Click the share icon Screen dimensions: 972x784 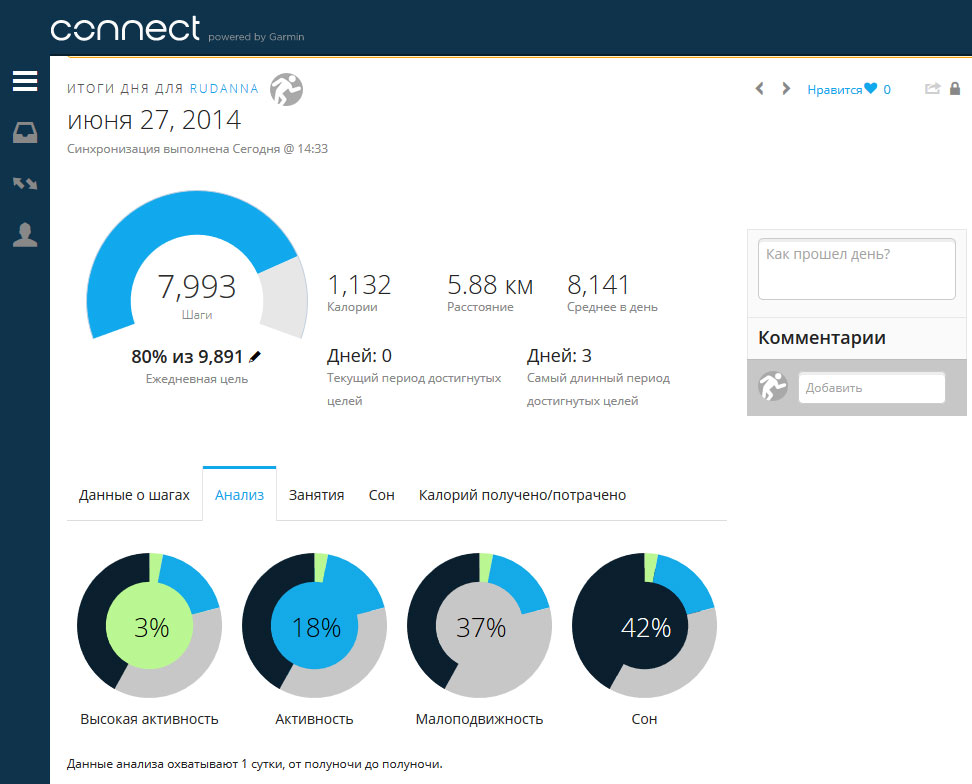pos(932,89)
